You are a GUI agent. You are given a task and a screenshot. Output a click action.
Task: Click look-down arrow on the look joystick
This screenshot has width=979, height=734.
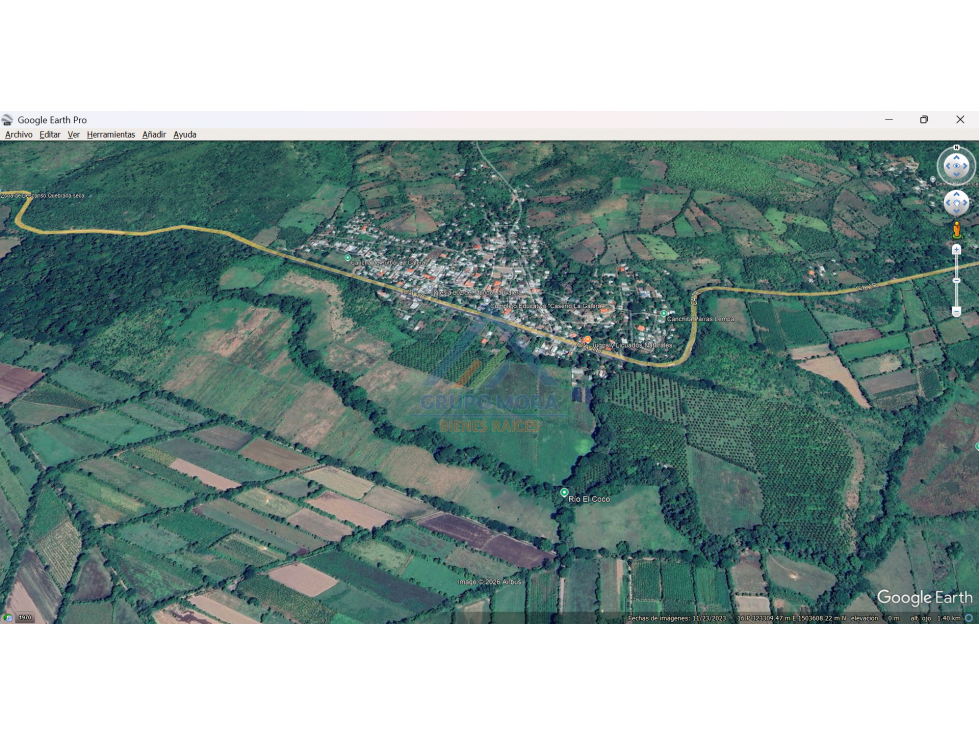957,174
